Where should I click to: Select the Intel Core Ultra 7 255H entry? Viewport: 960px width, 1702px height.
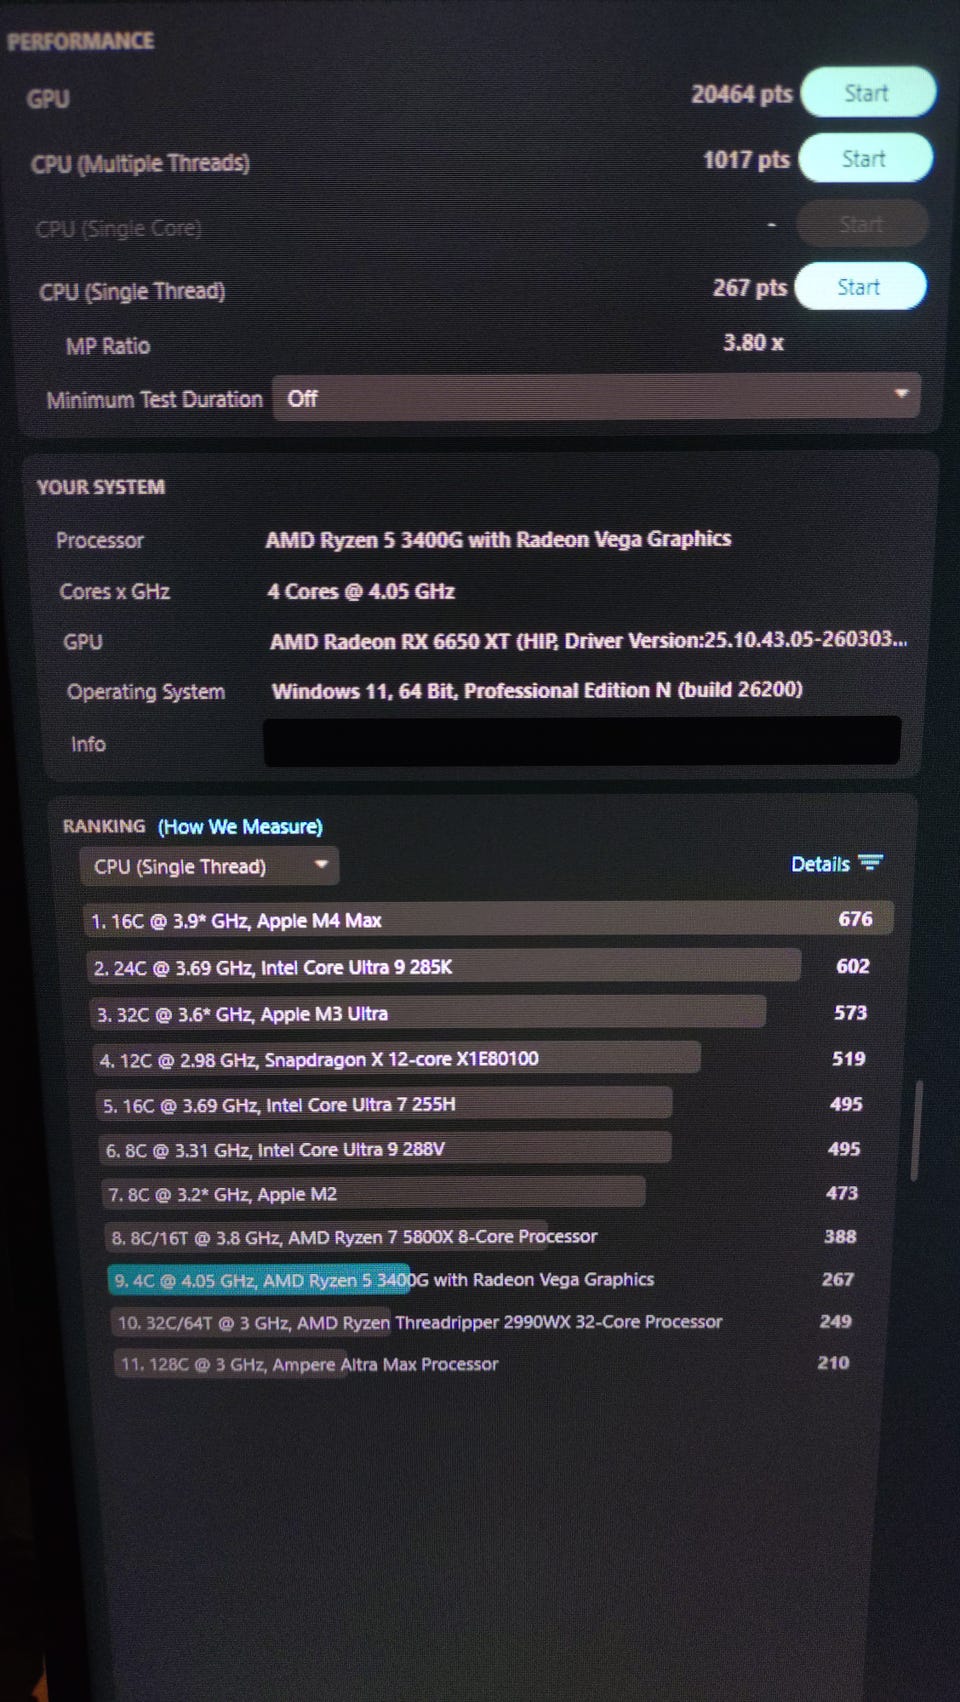click(386, 1105)
